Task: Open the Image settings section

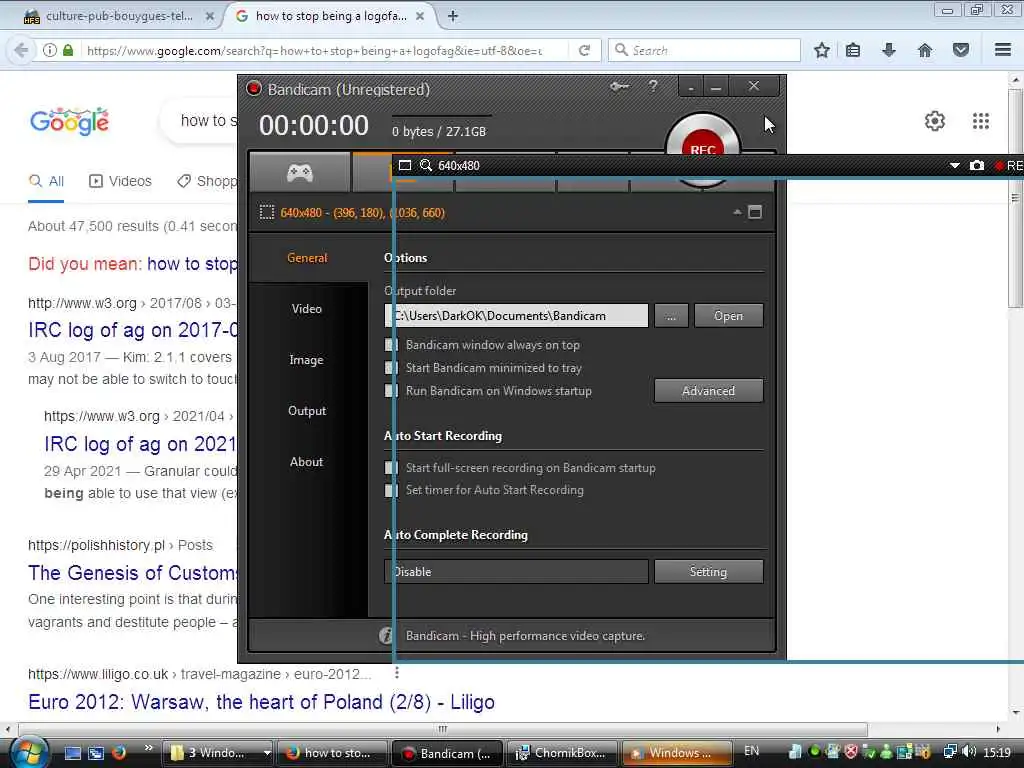Action: [307, 360]
